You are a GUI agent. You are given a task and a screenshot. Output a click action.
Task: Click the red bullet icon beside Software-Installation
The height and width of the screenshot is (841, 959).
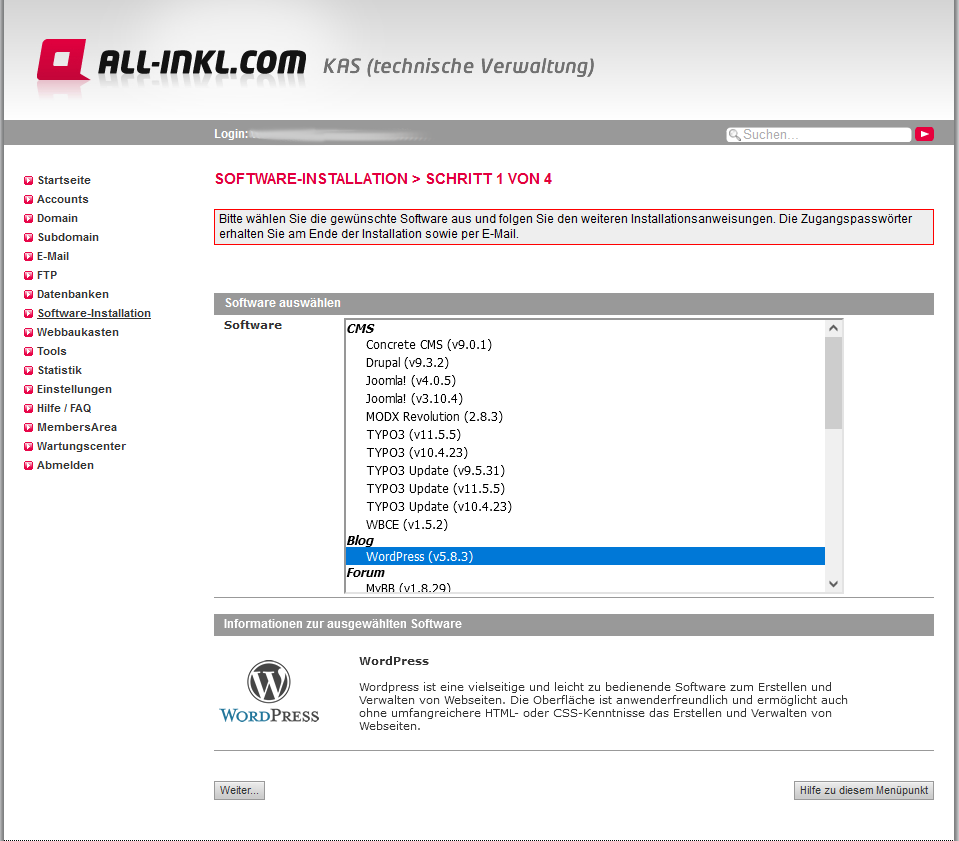tap(28, 313)
